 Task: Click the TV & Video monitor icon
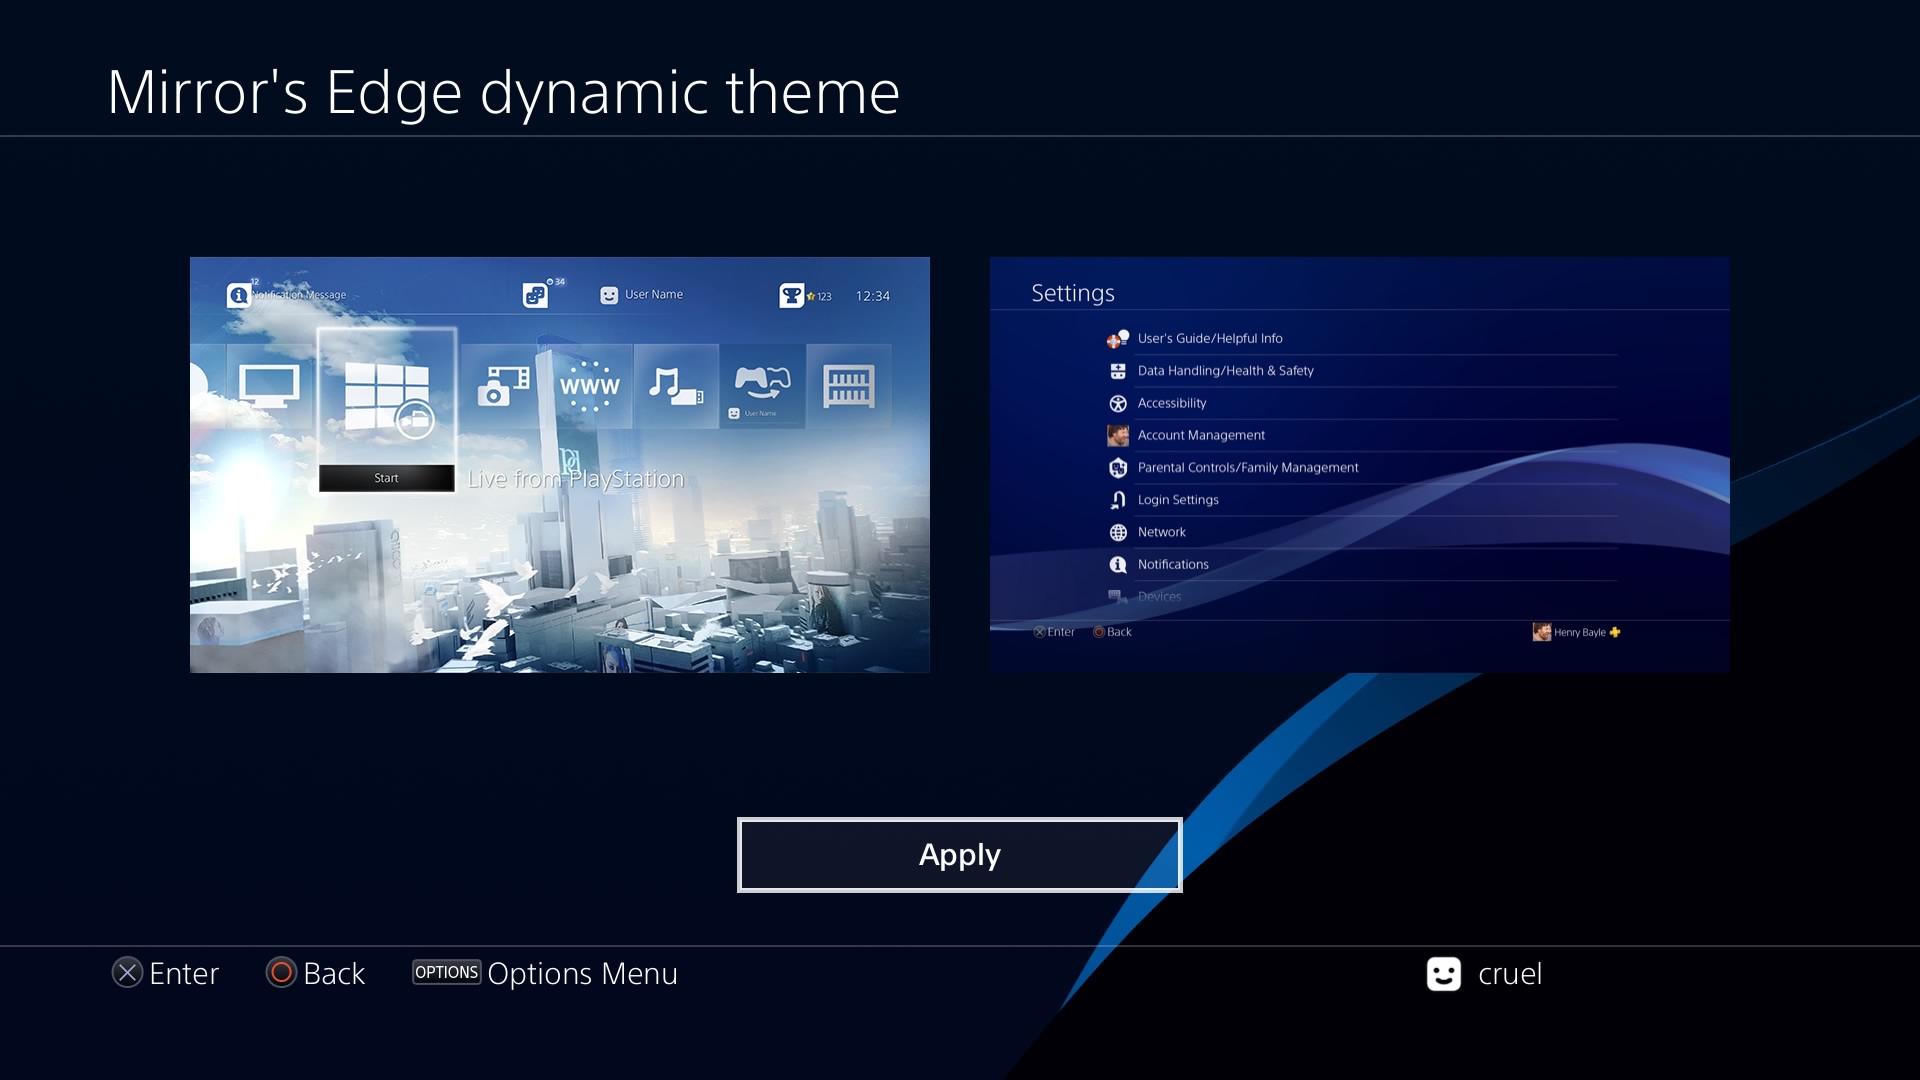[269, 386]
